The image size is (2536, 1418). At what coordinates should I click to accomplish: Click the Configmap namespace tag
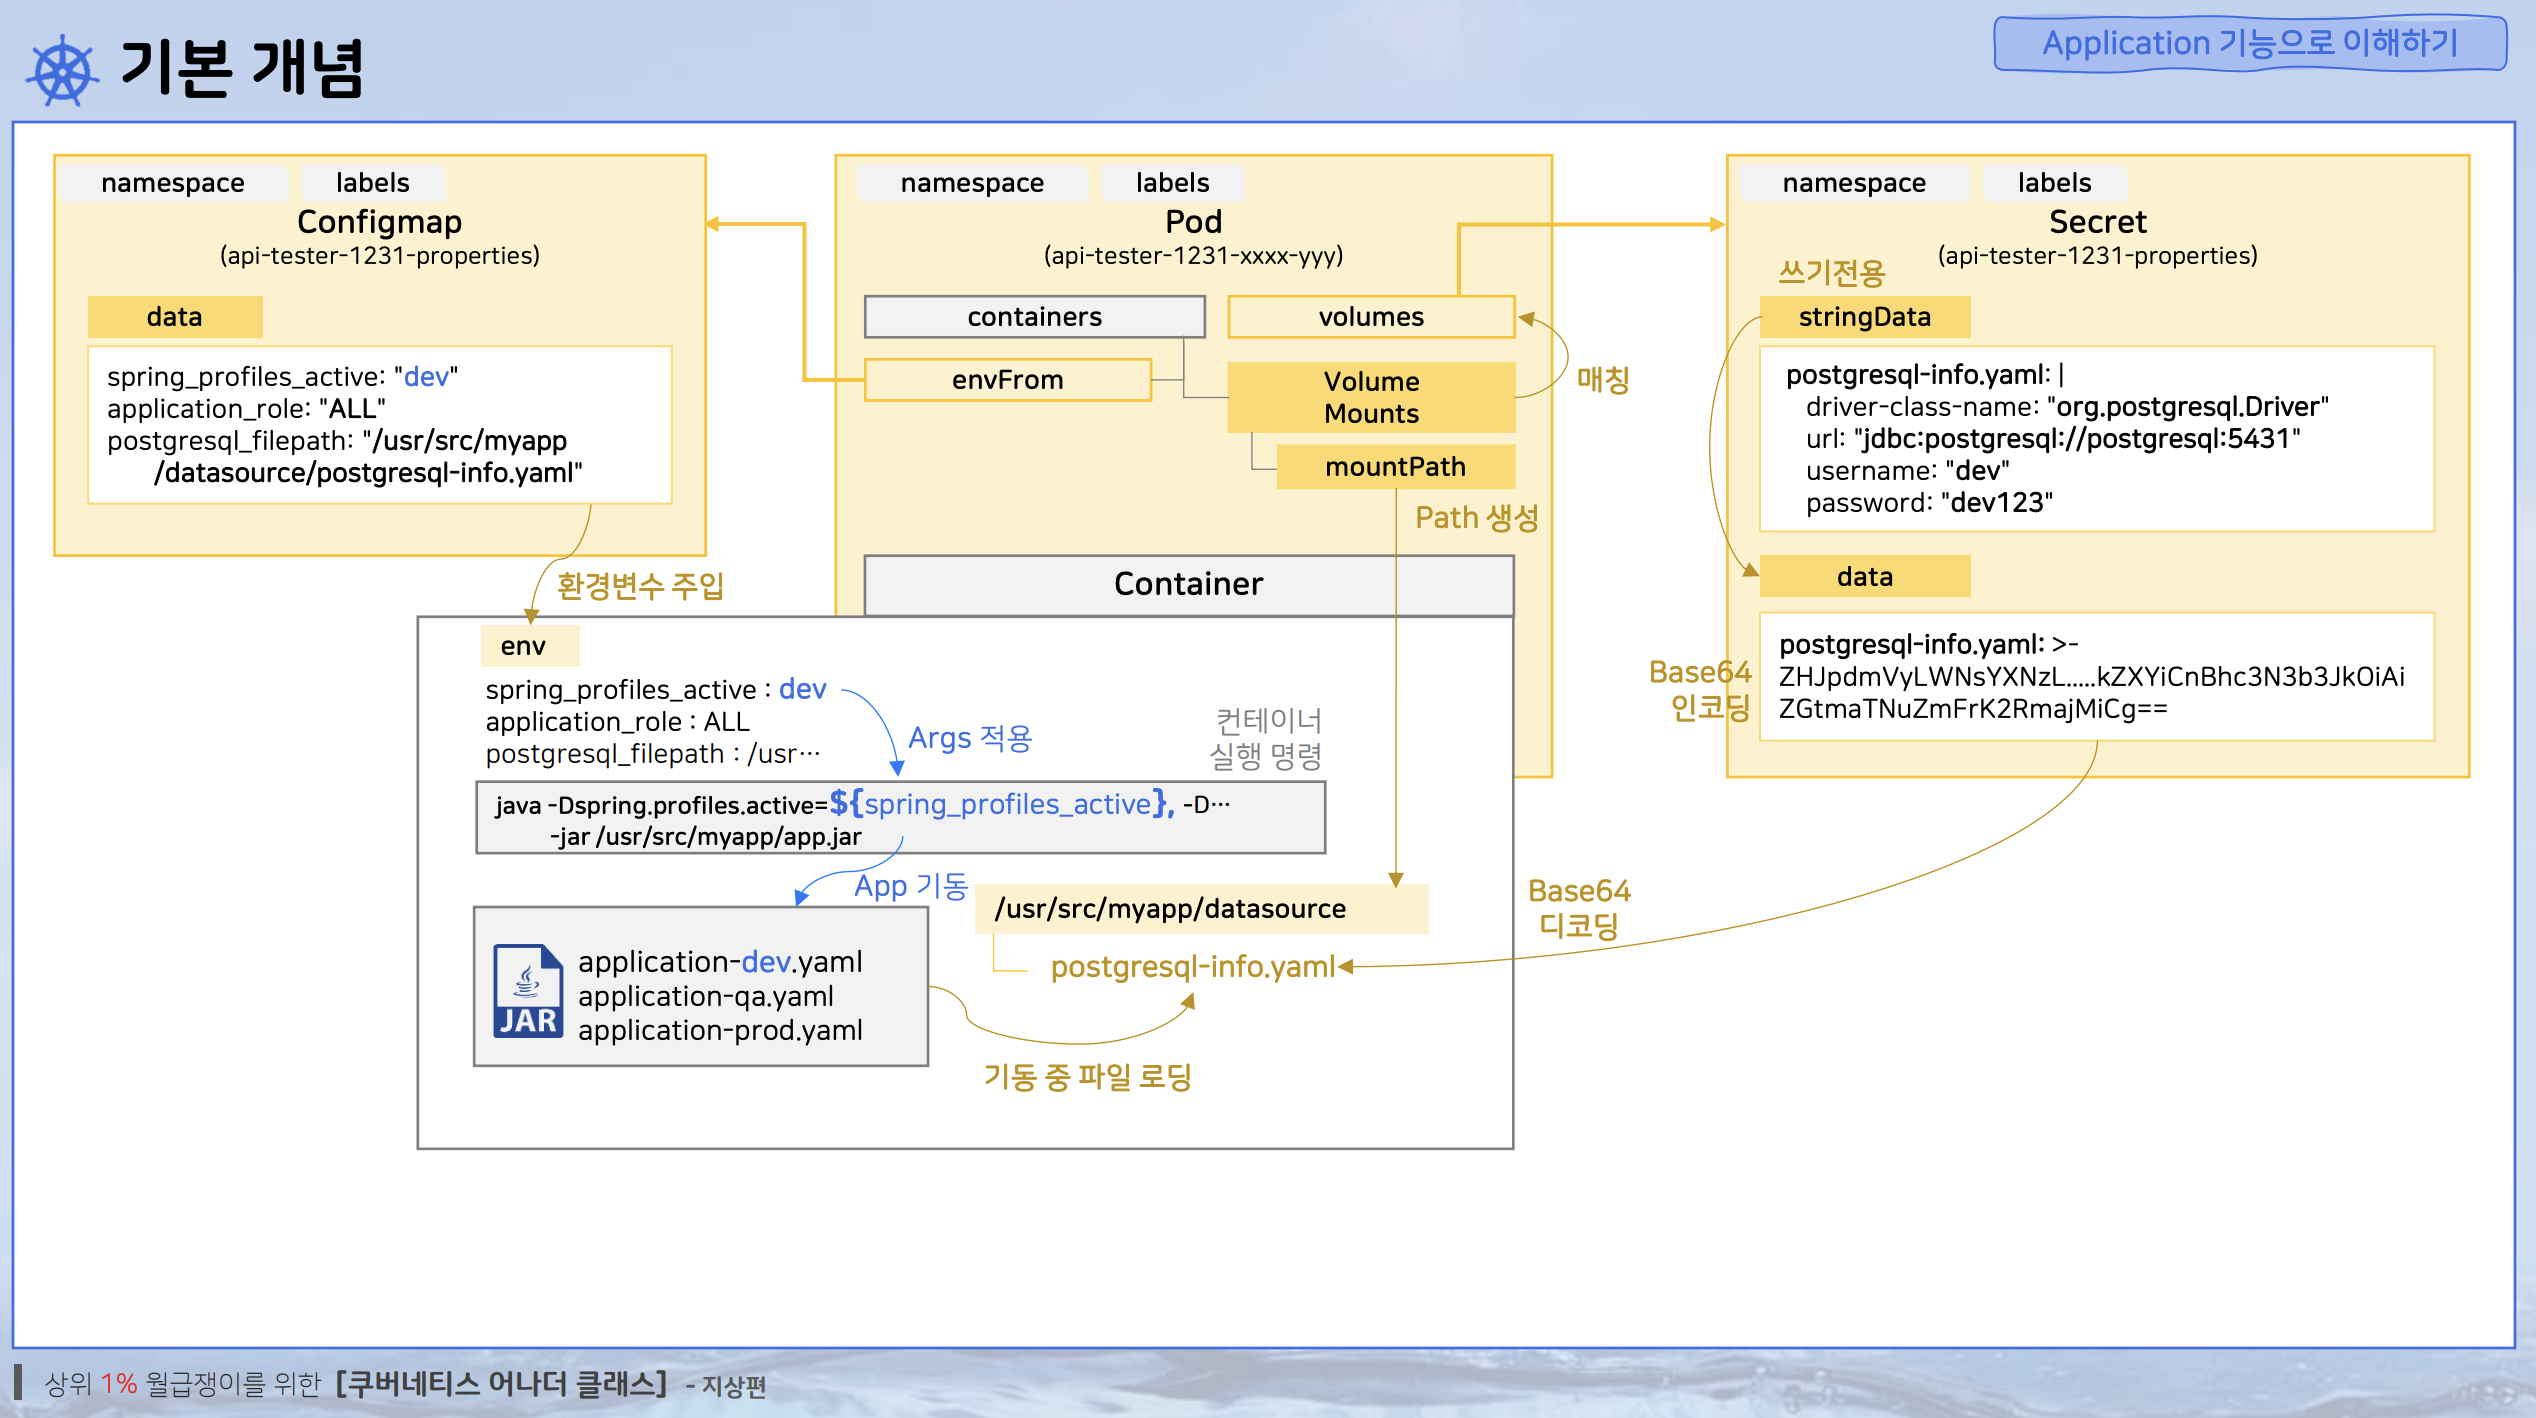pos(173,183)
